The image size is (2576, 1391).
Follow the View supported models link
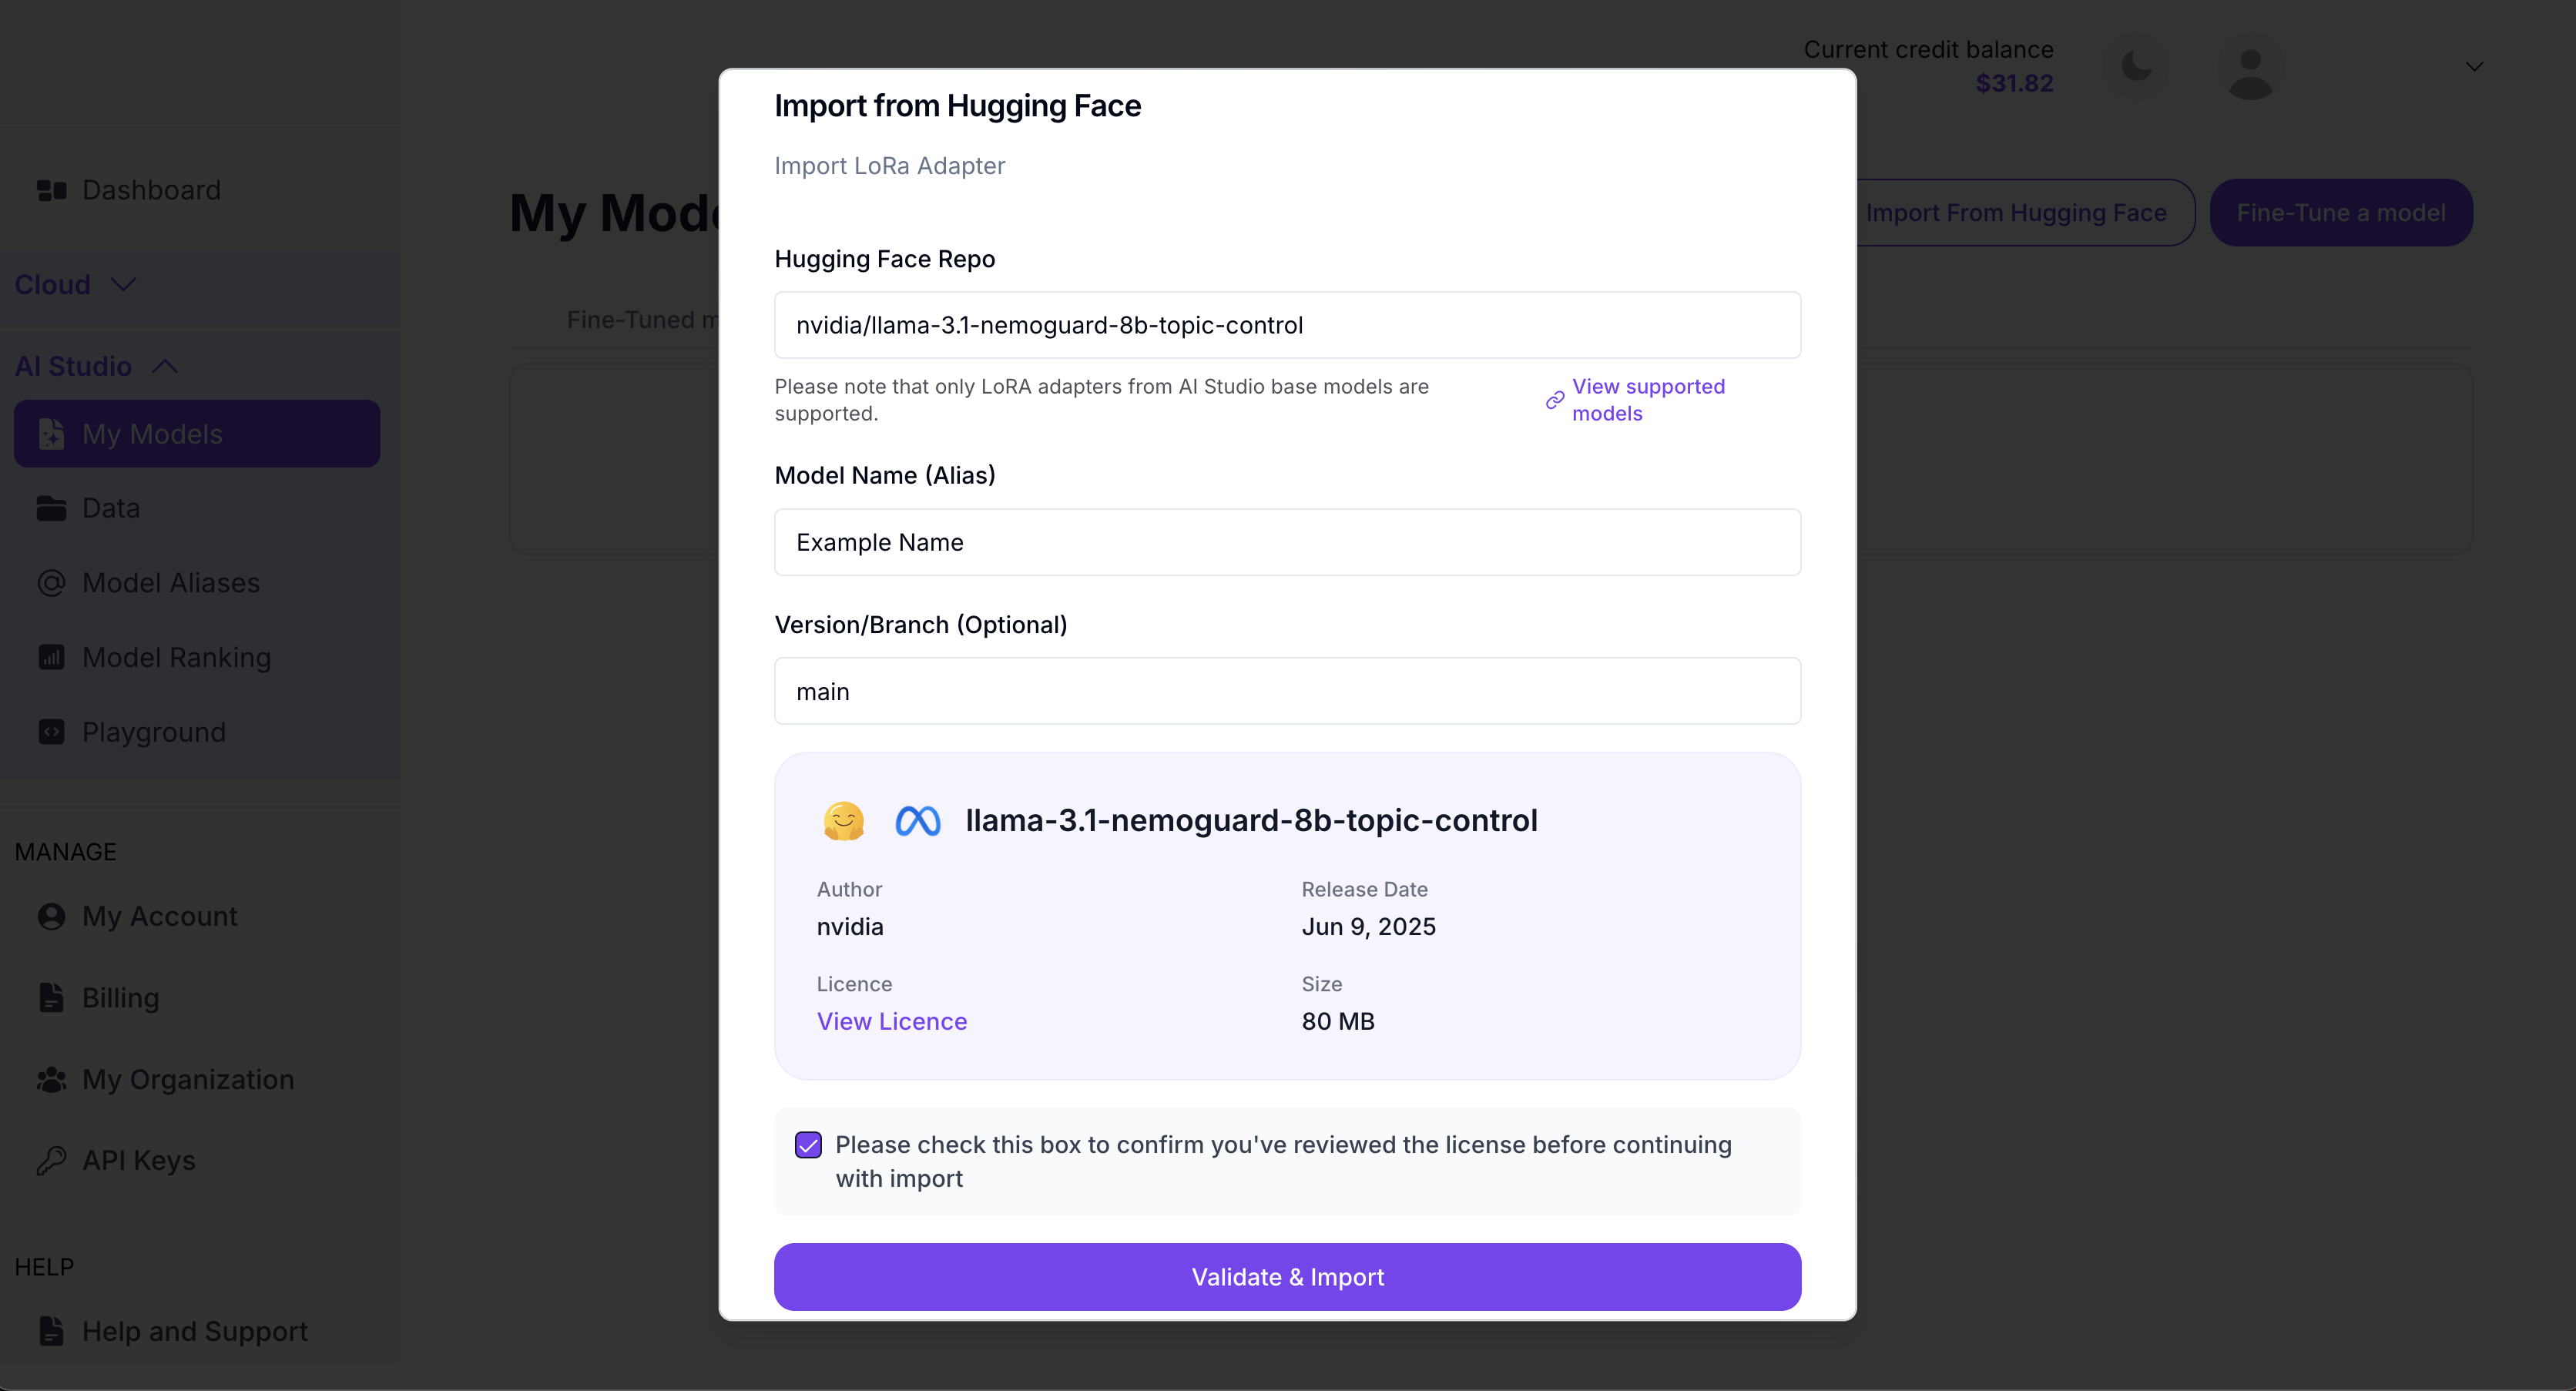1647,400
